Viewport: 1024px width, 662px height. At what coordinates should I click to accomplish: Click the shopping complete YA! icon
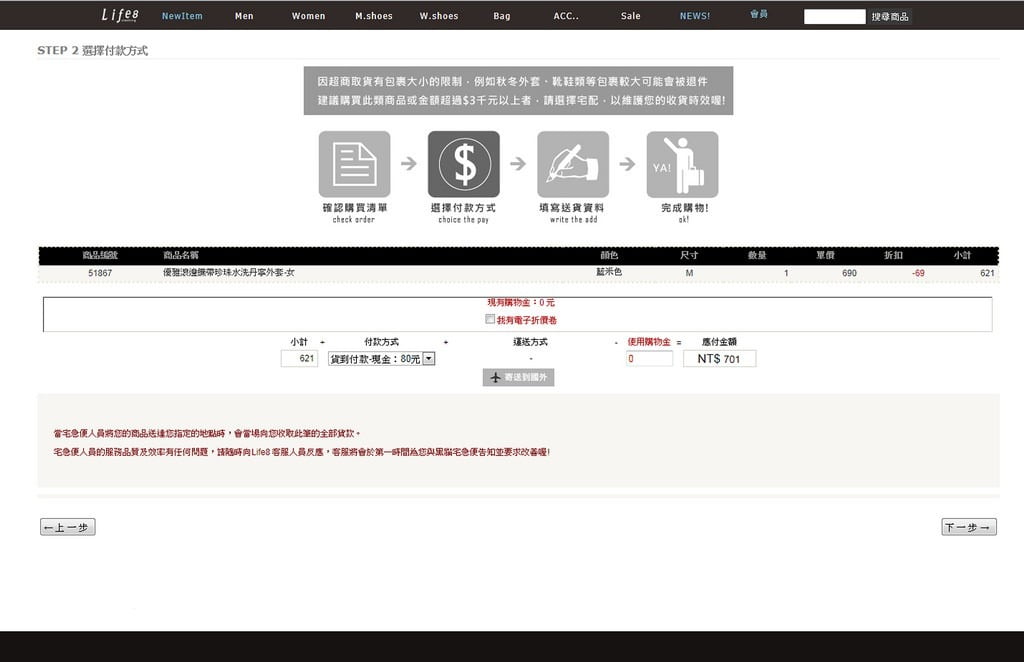(682, 164)
